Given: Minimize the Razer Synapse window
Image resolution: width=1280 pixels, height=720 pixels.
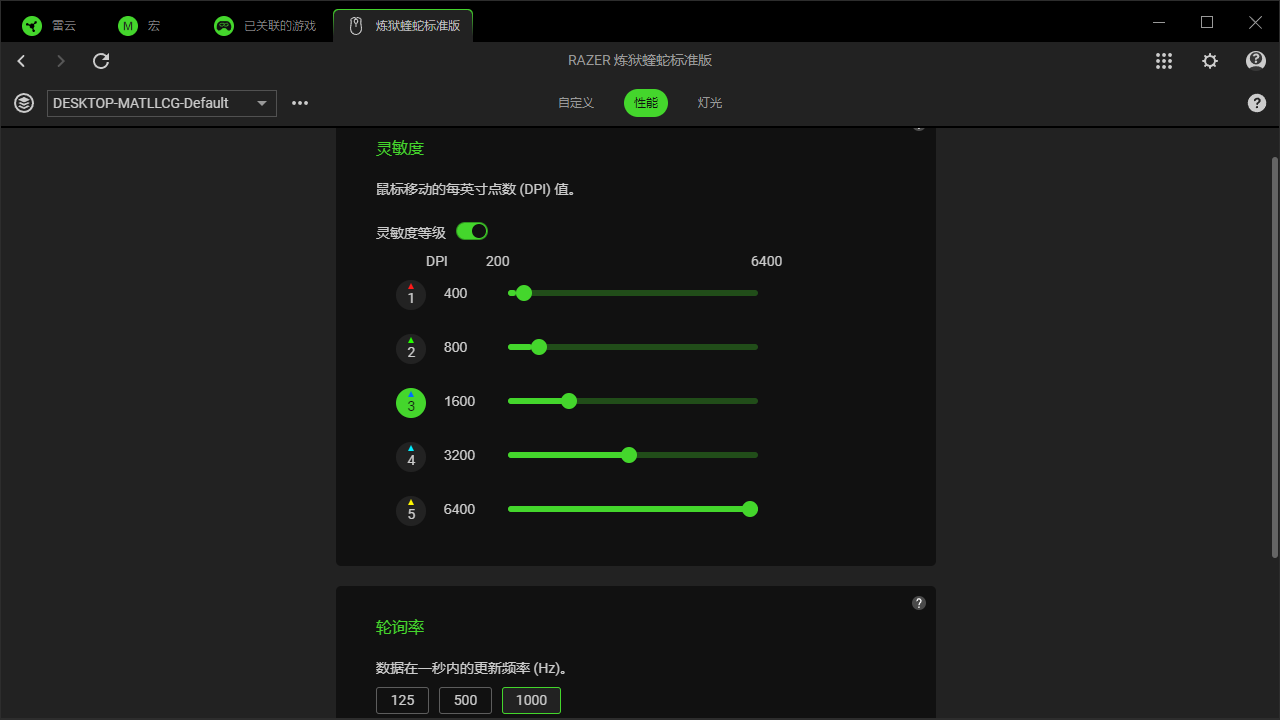Looking at the screenshot, I should pyautogui.click(x=1159, y=22).
